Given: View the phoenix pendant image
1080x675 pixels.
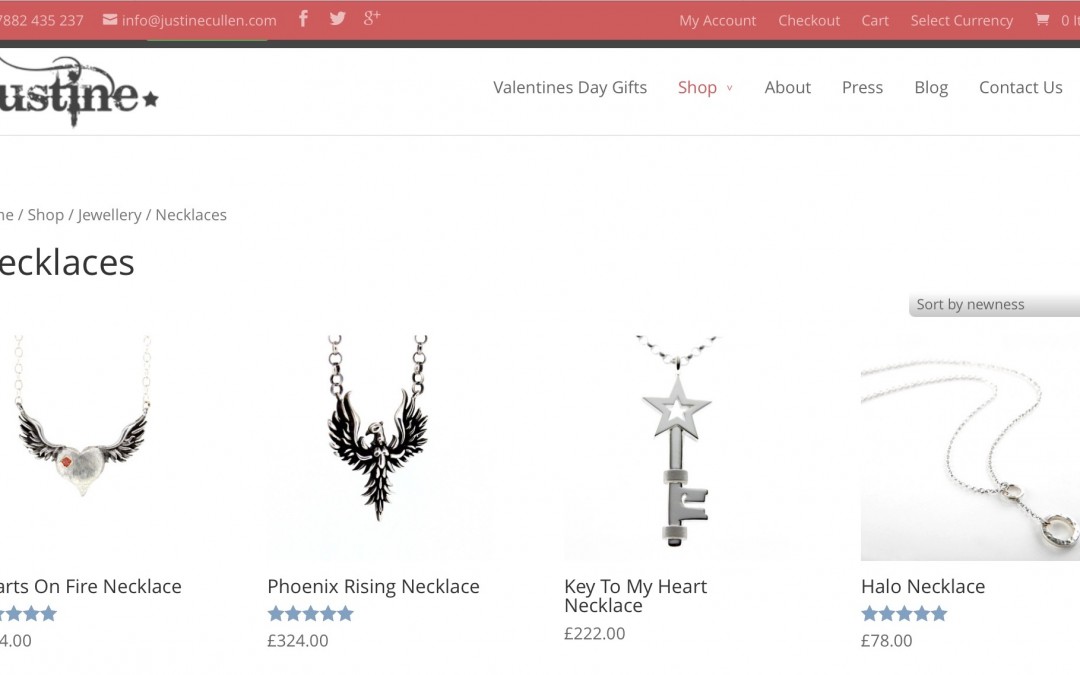Looking at the screenshot, I should 380,448.
